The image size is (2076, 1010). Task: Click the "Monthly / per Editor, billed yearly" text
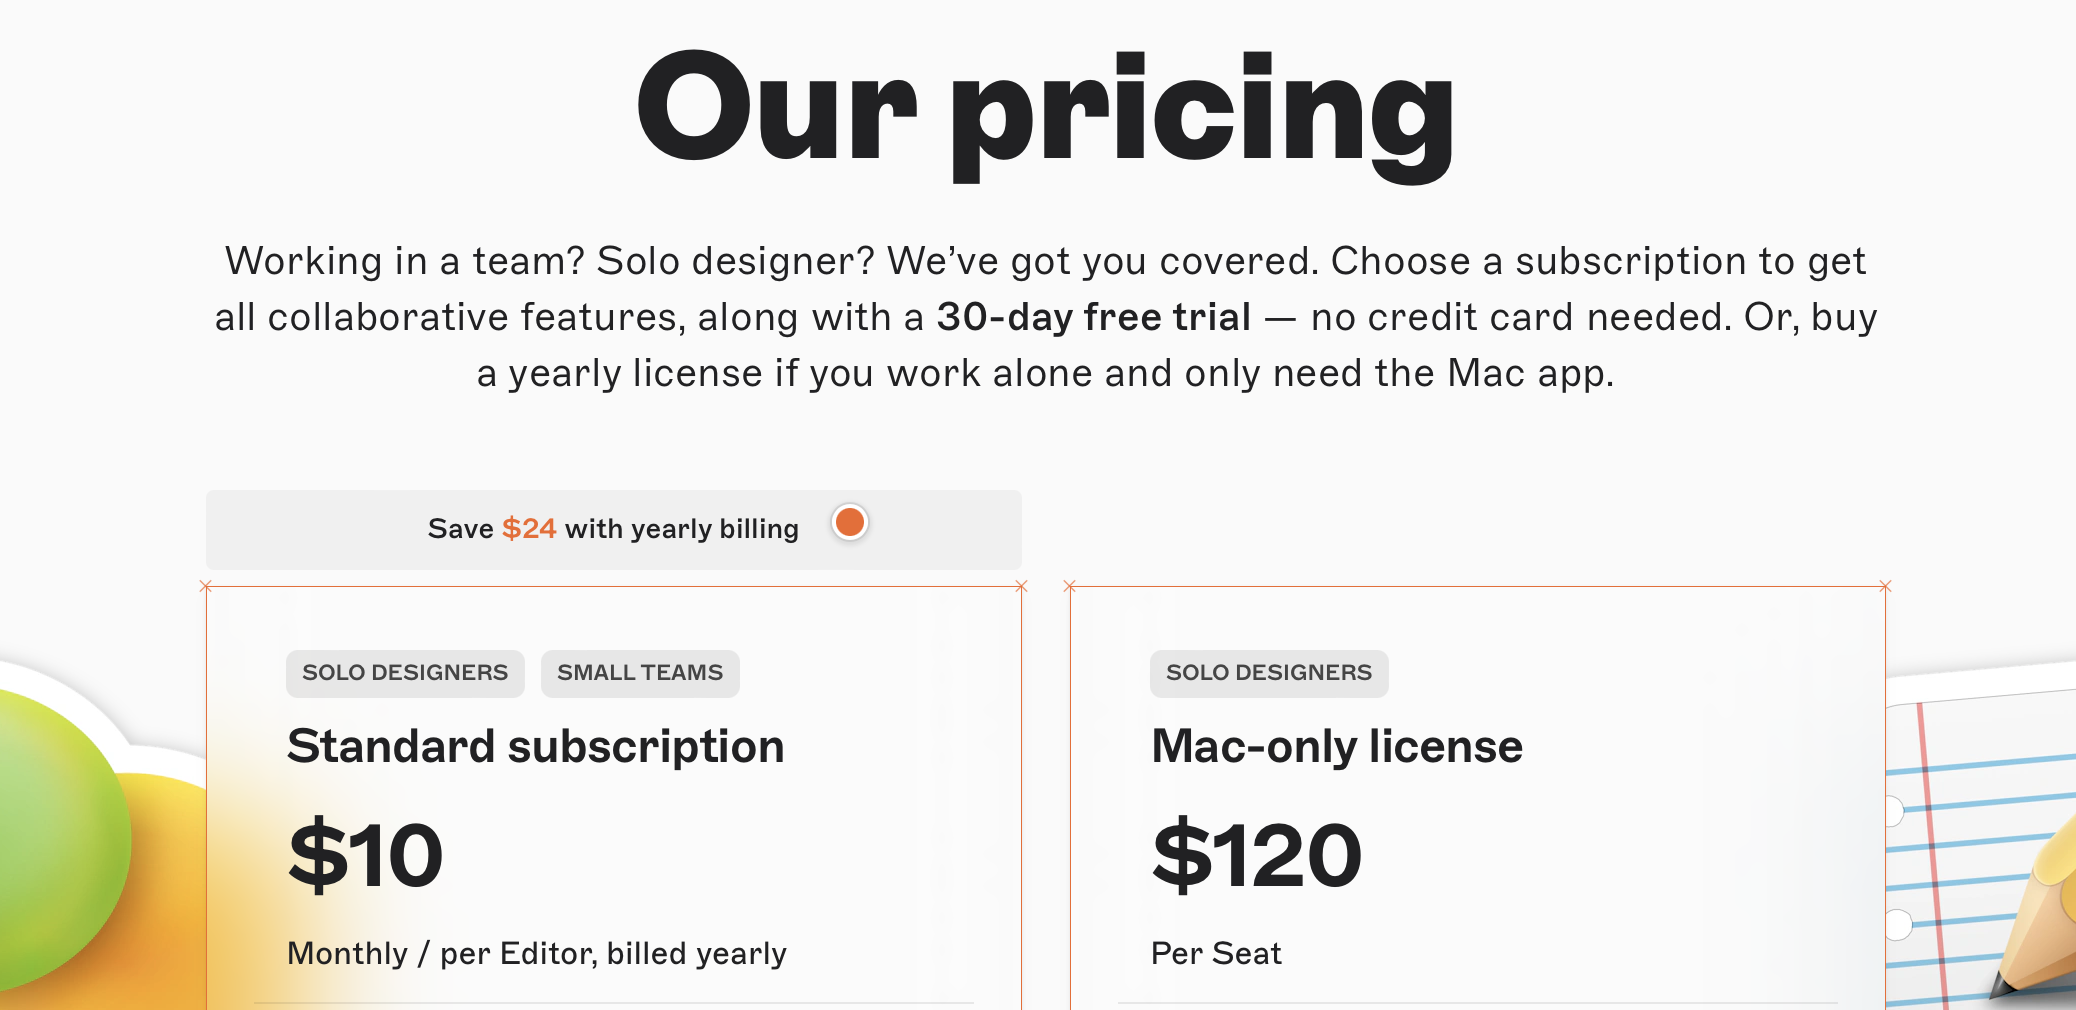[x=536, y=954]
